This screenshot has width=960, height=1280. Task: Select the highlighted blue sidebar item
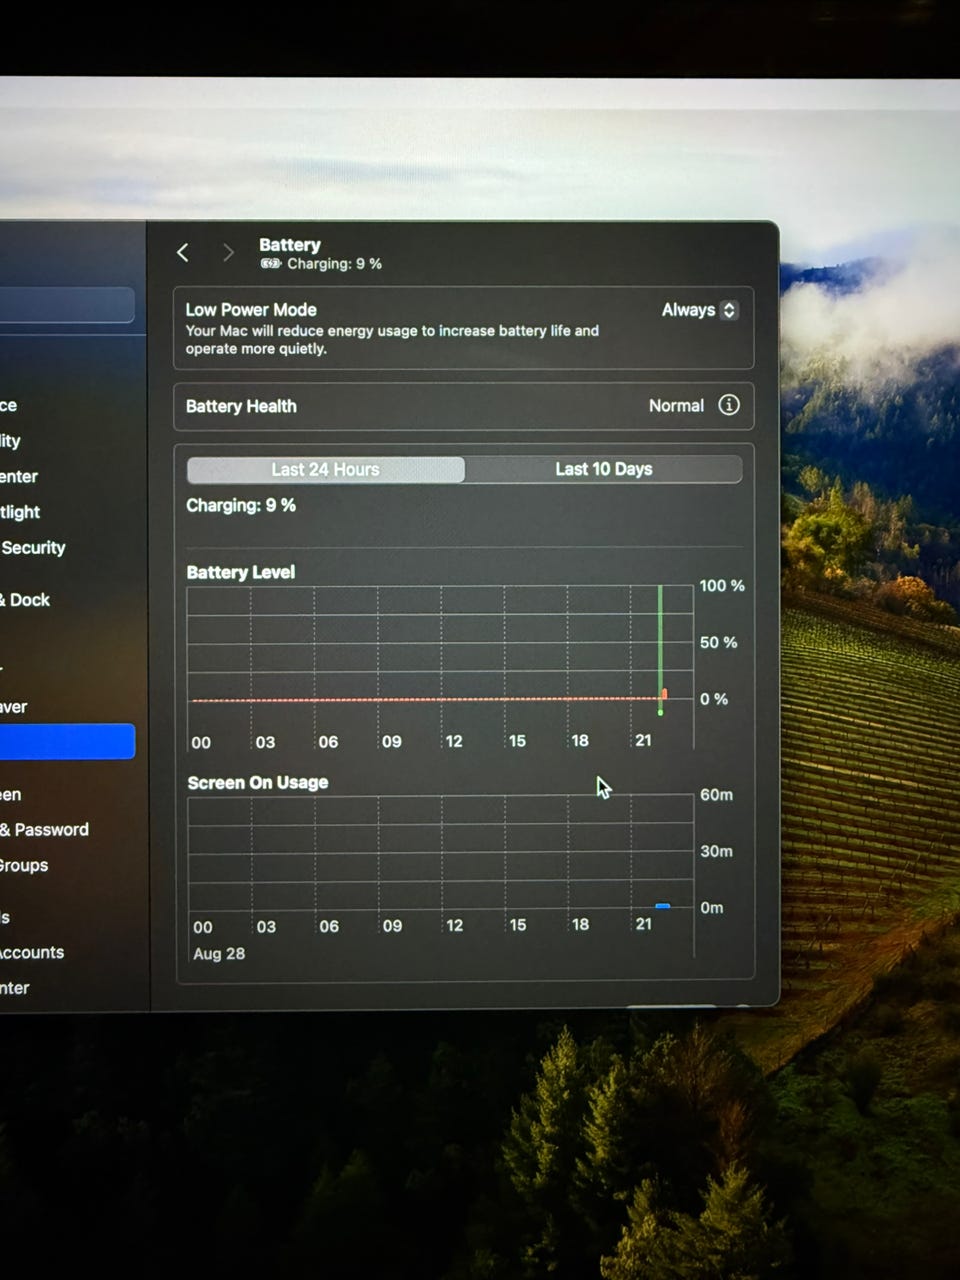[x=67, y=741]
